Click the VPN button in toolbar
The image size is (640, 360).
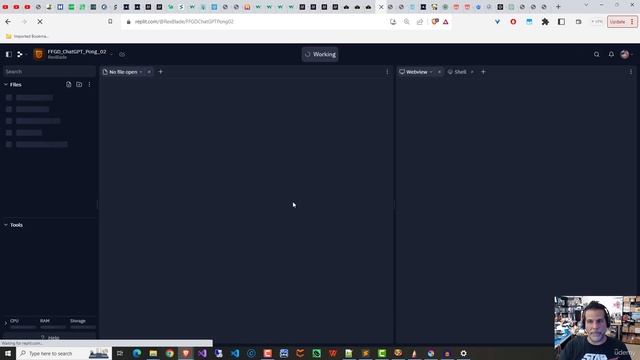click(597, 22)
